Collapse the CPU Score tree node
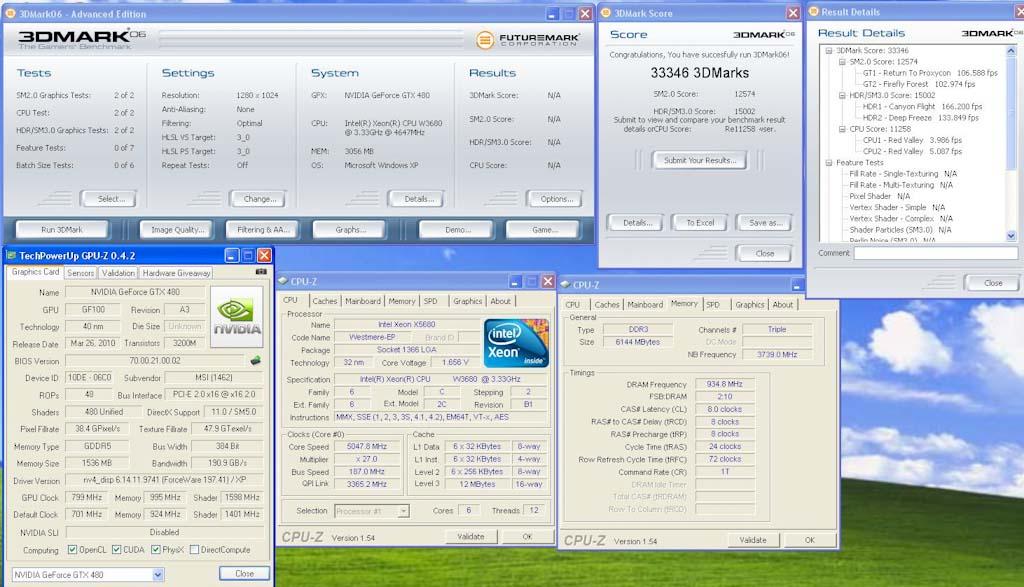 pos(842,129)
